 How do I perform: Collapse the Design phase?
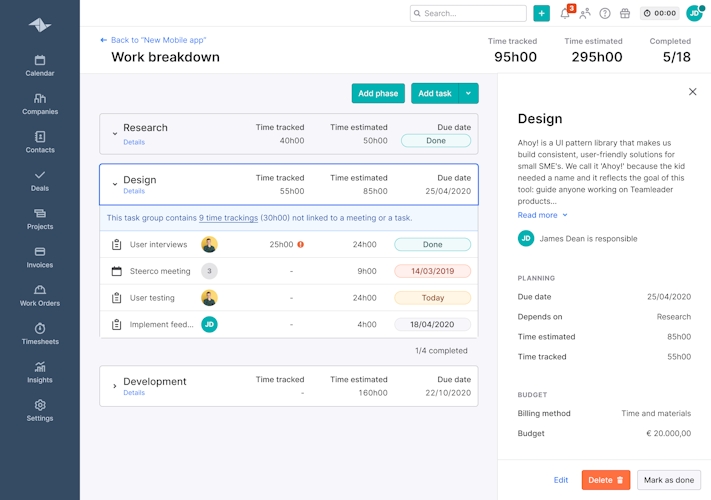115,183
